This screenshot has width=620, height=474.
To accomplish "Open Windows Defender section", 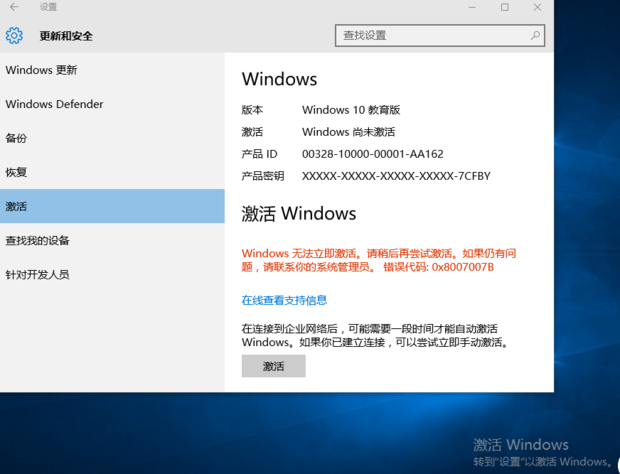I will (112, 104).
